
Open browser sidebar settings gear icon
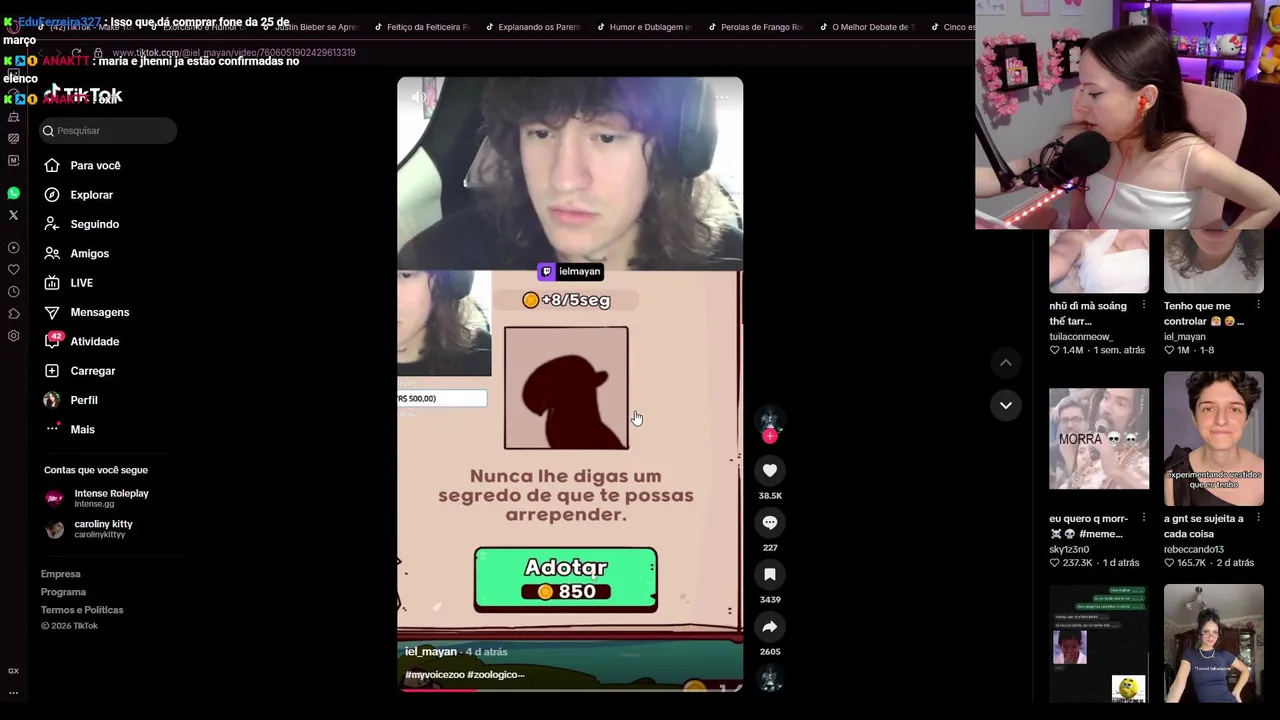tap(13, 336)
